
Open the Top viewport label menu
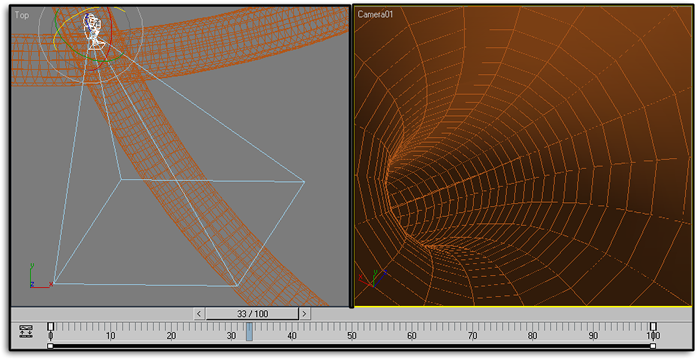[x=21, y=15]
